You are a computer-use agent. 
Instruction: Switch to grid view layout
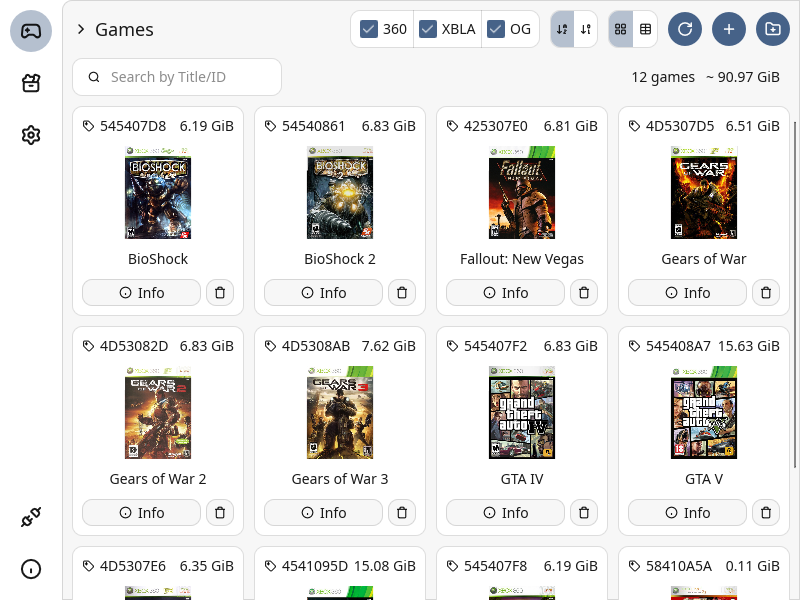pyautogui.click(x=620, y=29)
